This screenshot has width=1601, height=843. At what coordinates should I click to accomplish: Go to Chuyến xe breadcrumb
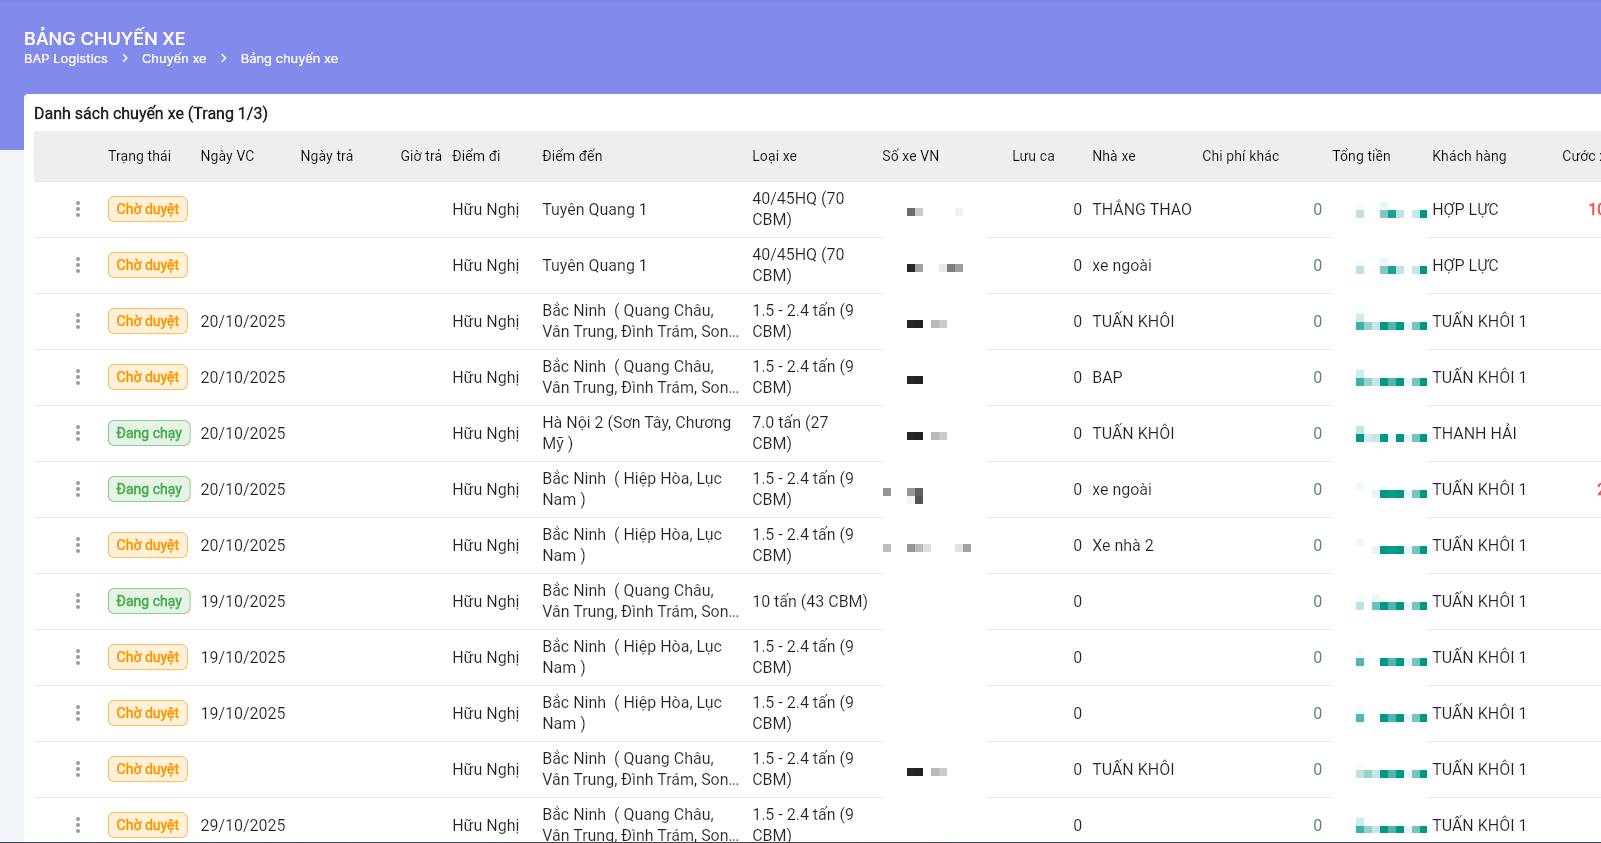(174, 59)
